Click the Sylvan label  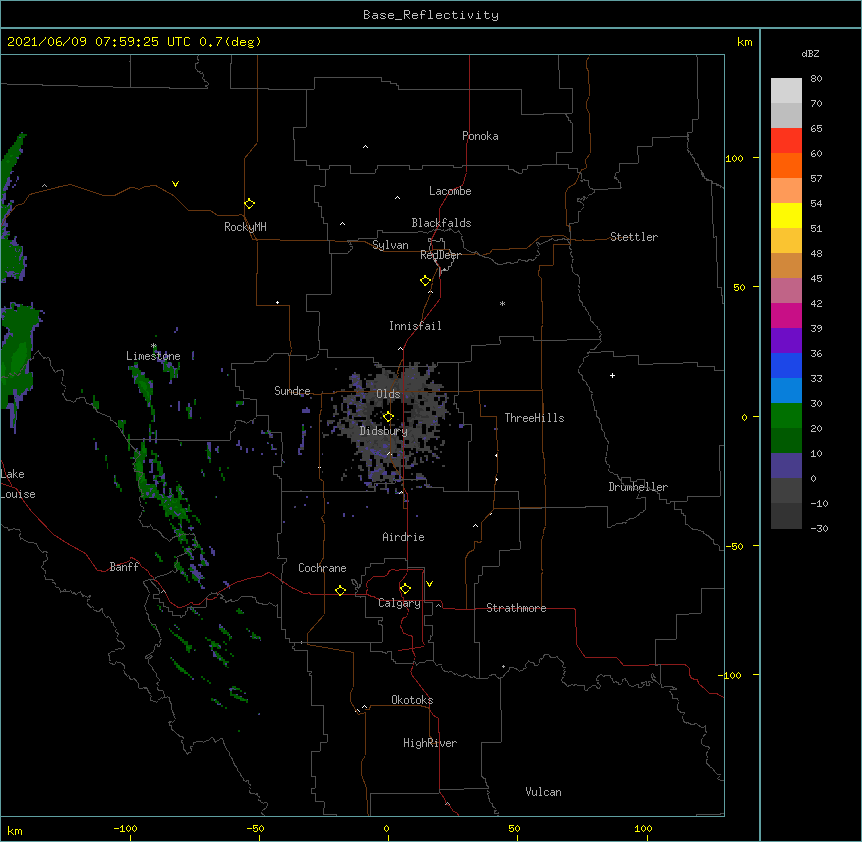tap(390, 245)
